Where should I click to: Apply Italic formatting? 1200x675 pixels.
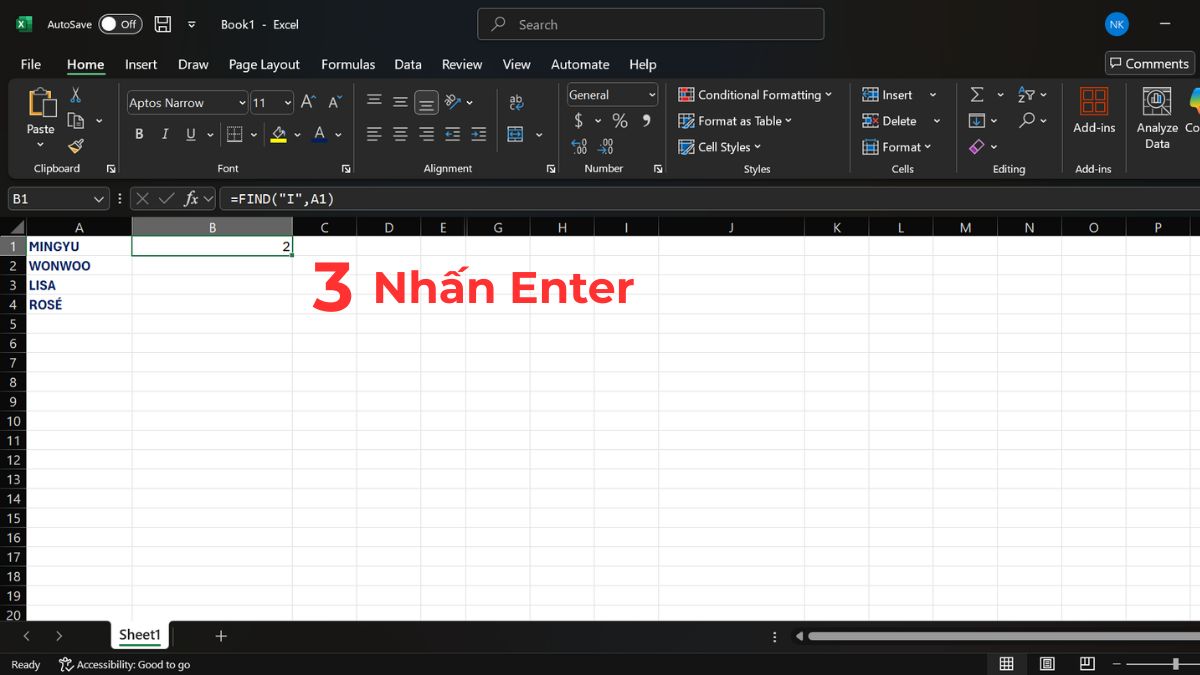164,133
